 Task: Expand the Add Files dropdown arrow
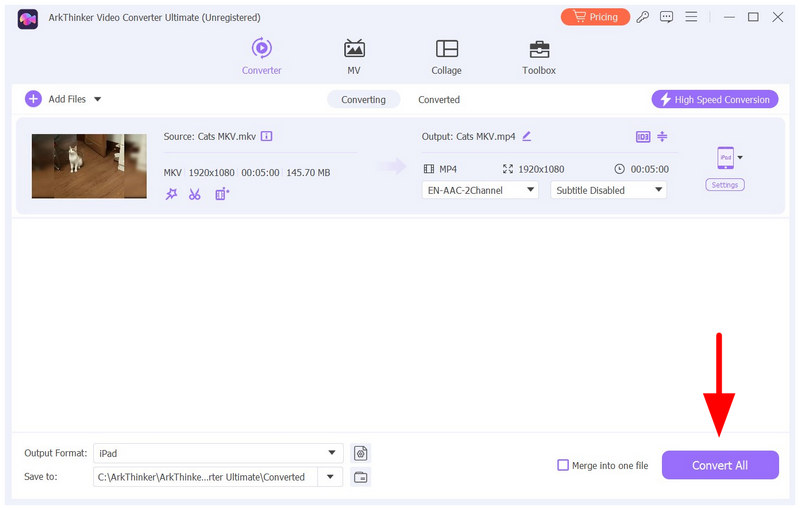[97, 99]
